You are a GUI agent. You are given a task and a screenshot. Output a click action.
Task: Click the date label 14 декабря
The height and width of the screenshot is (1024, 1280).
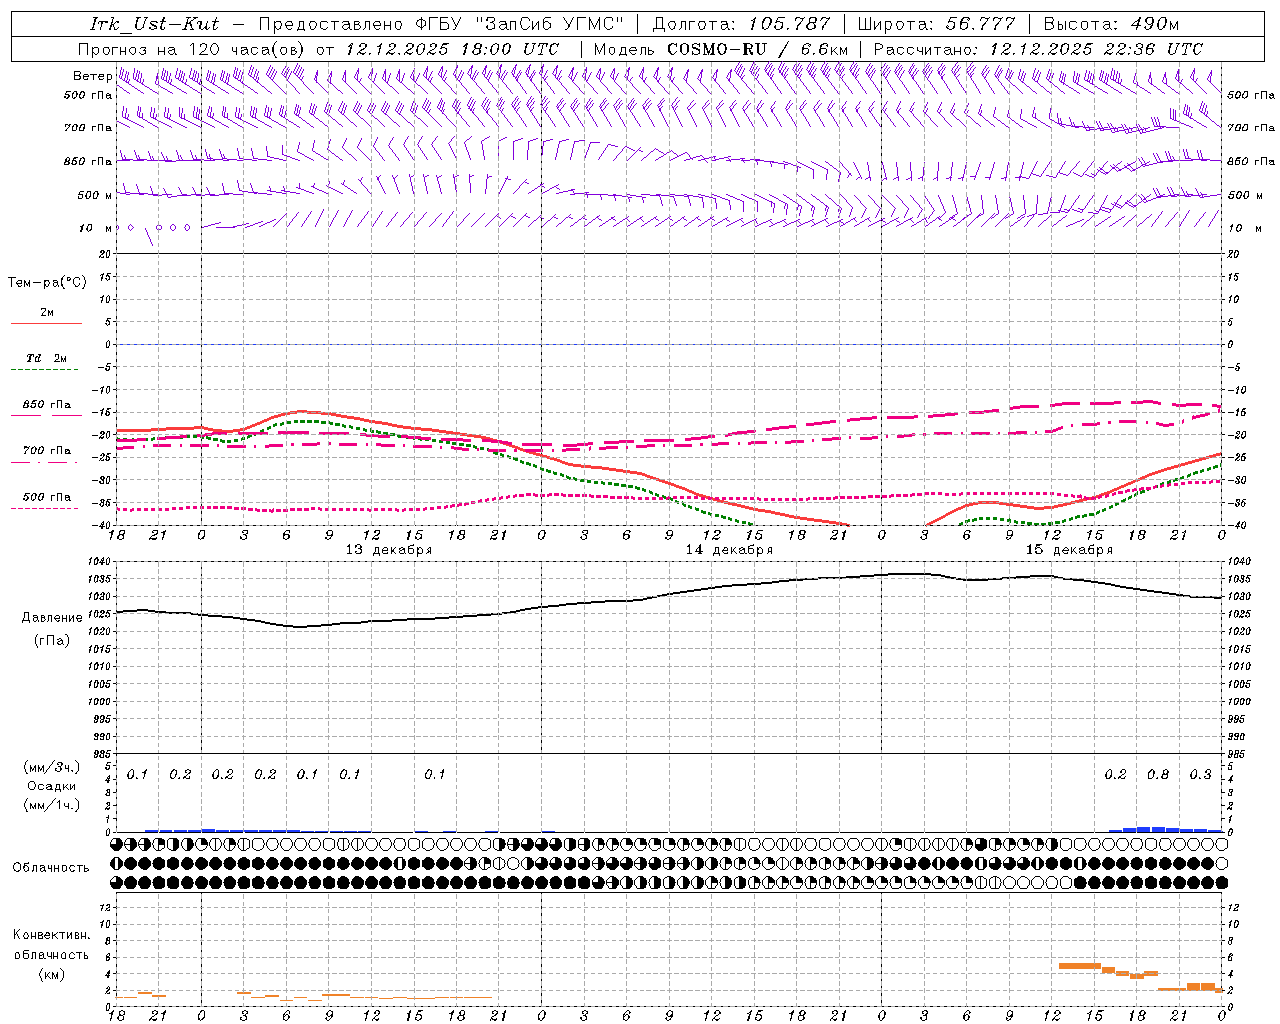click(x=729, y=550)
